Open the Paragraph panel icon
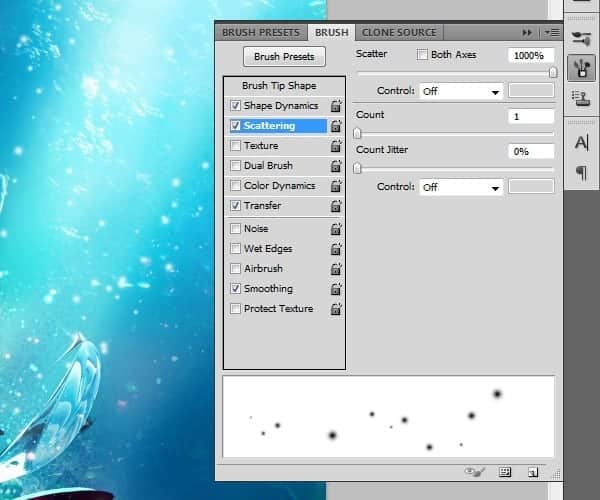 581,172
